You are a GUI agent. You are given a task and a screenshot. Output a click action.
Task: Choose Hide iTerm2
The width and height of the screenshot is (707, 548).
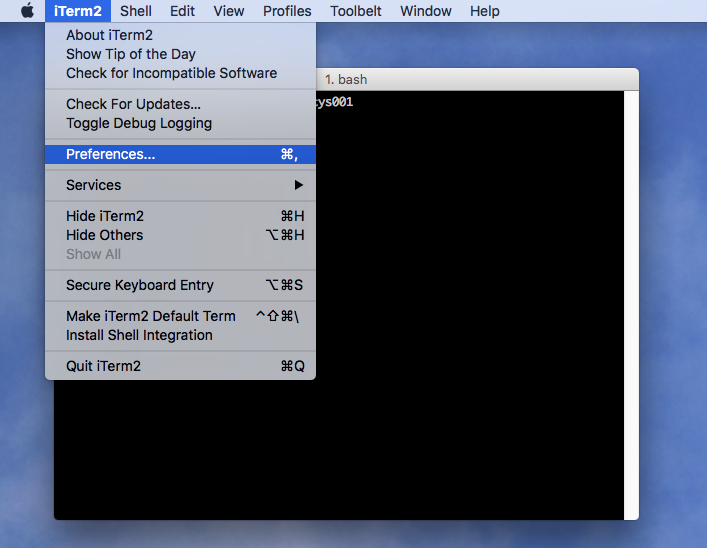[x=180, y=216]
